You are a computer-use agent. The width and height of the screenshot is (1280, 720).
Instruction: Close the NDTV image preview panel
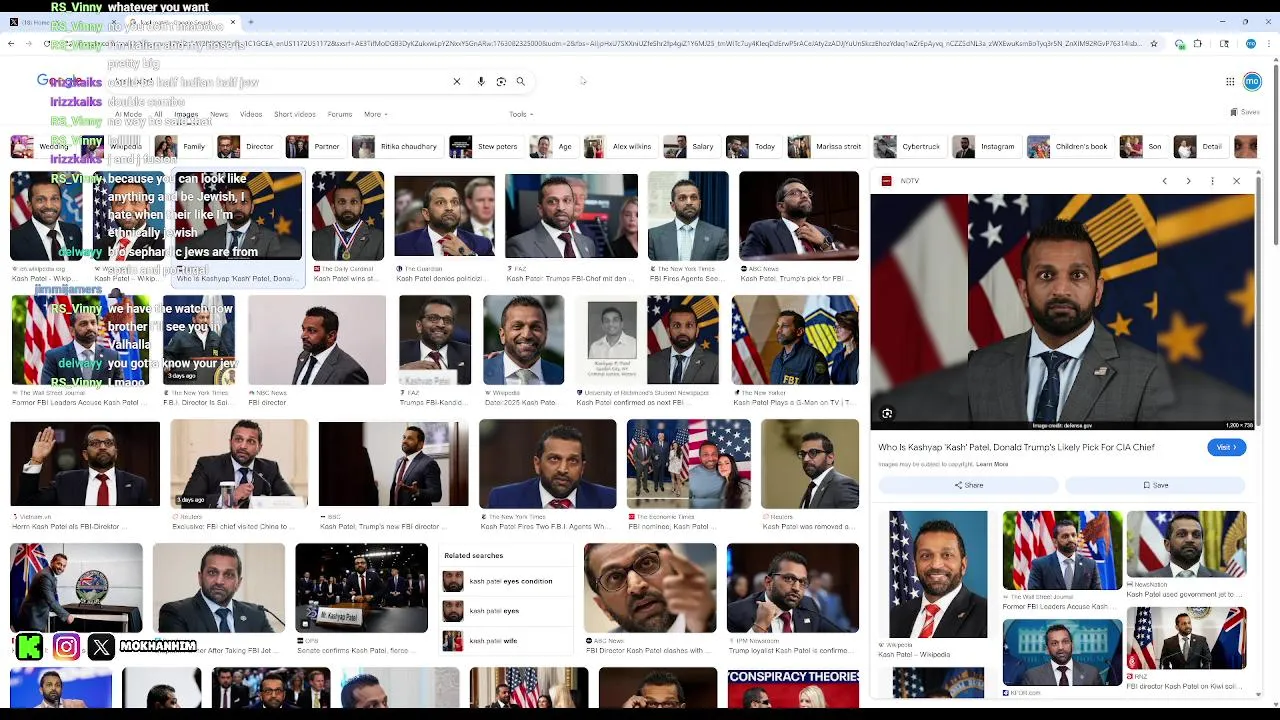coord(1236,181)
